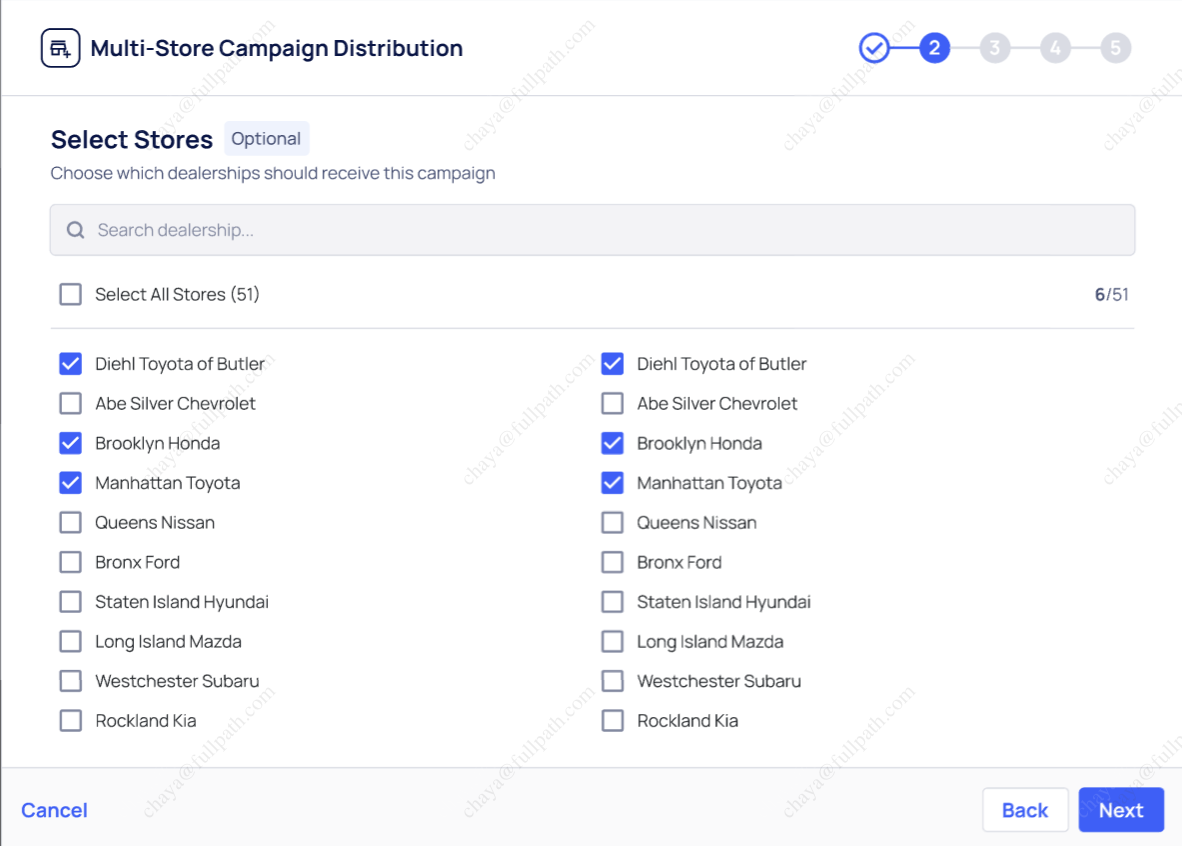This screenshot has height=846, width=1182.
Task: Select Bronx Ford in right column
Action: point(612,562)
